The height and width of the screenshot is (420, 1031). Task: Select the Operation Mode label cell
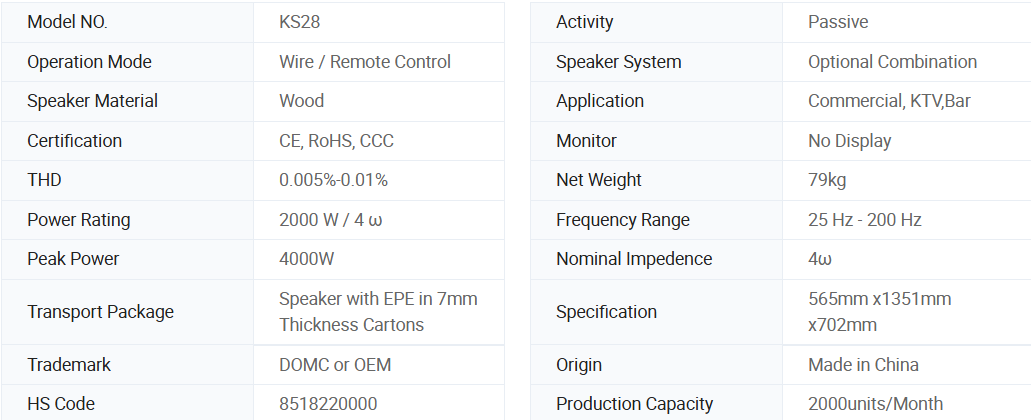click(x=89, y=62)
